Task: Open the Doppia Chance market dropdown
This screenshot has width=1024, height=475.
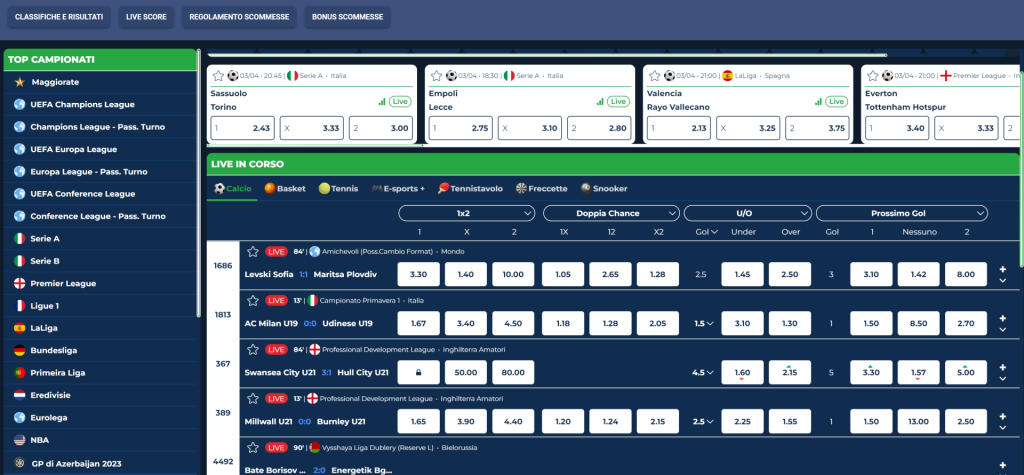Action: [x=611, y=213]
